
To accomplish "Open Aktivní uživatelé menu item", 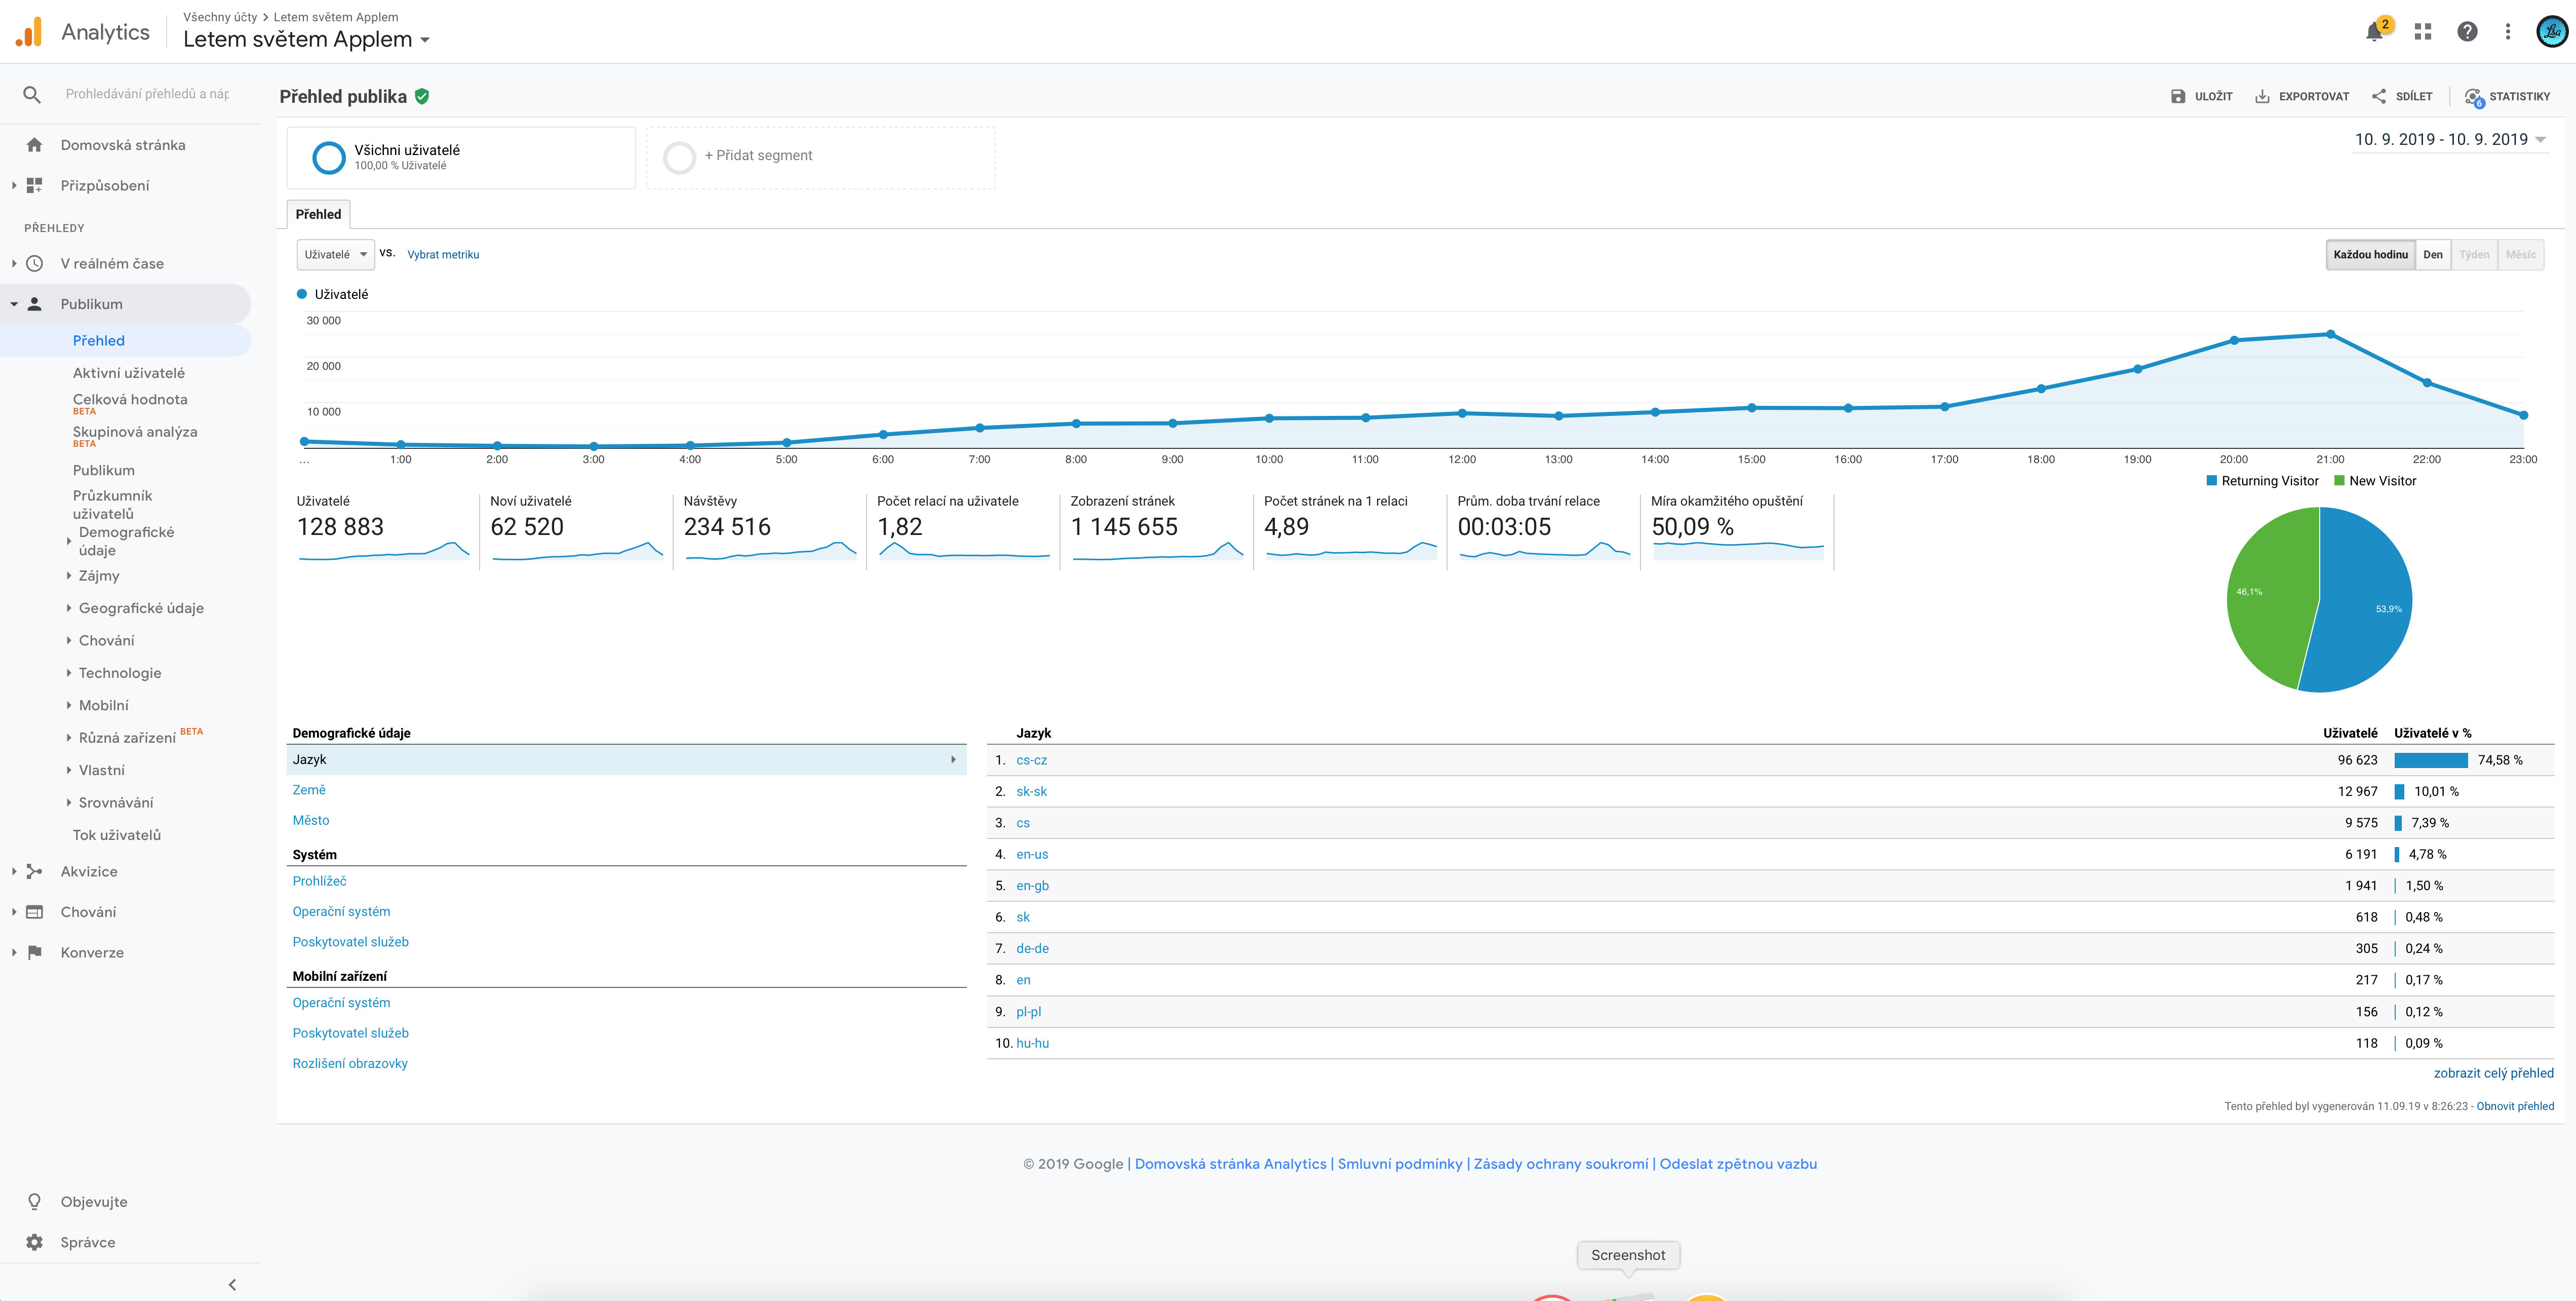I will [128, 373].
